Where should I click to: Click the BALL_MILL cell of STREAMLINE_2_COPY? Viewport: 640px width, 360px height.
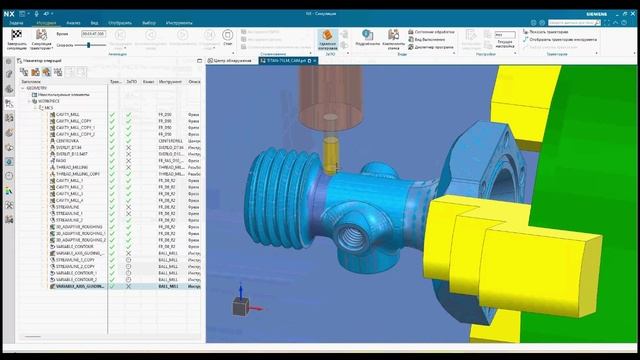(x=168, y=266)
